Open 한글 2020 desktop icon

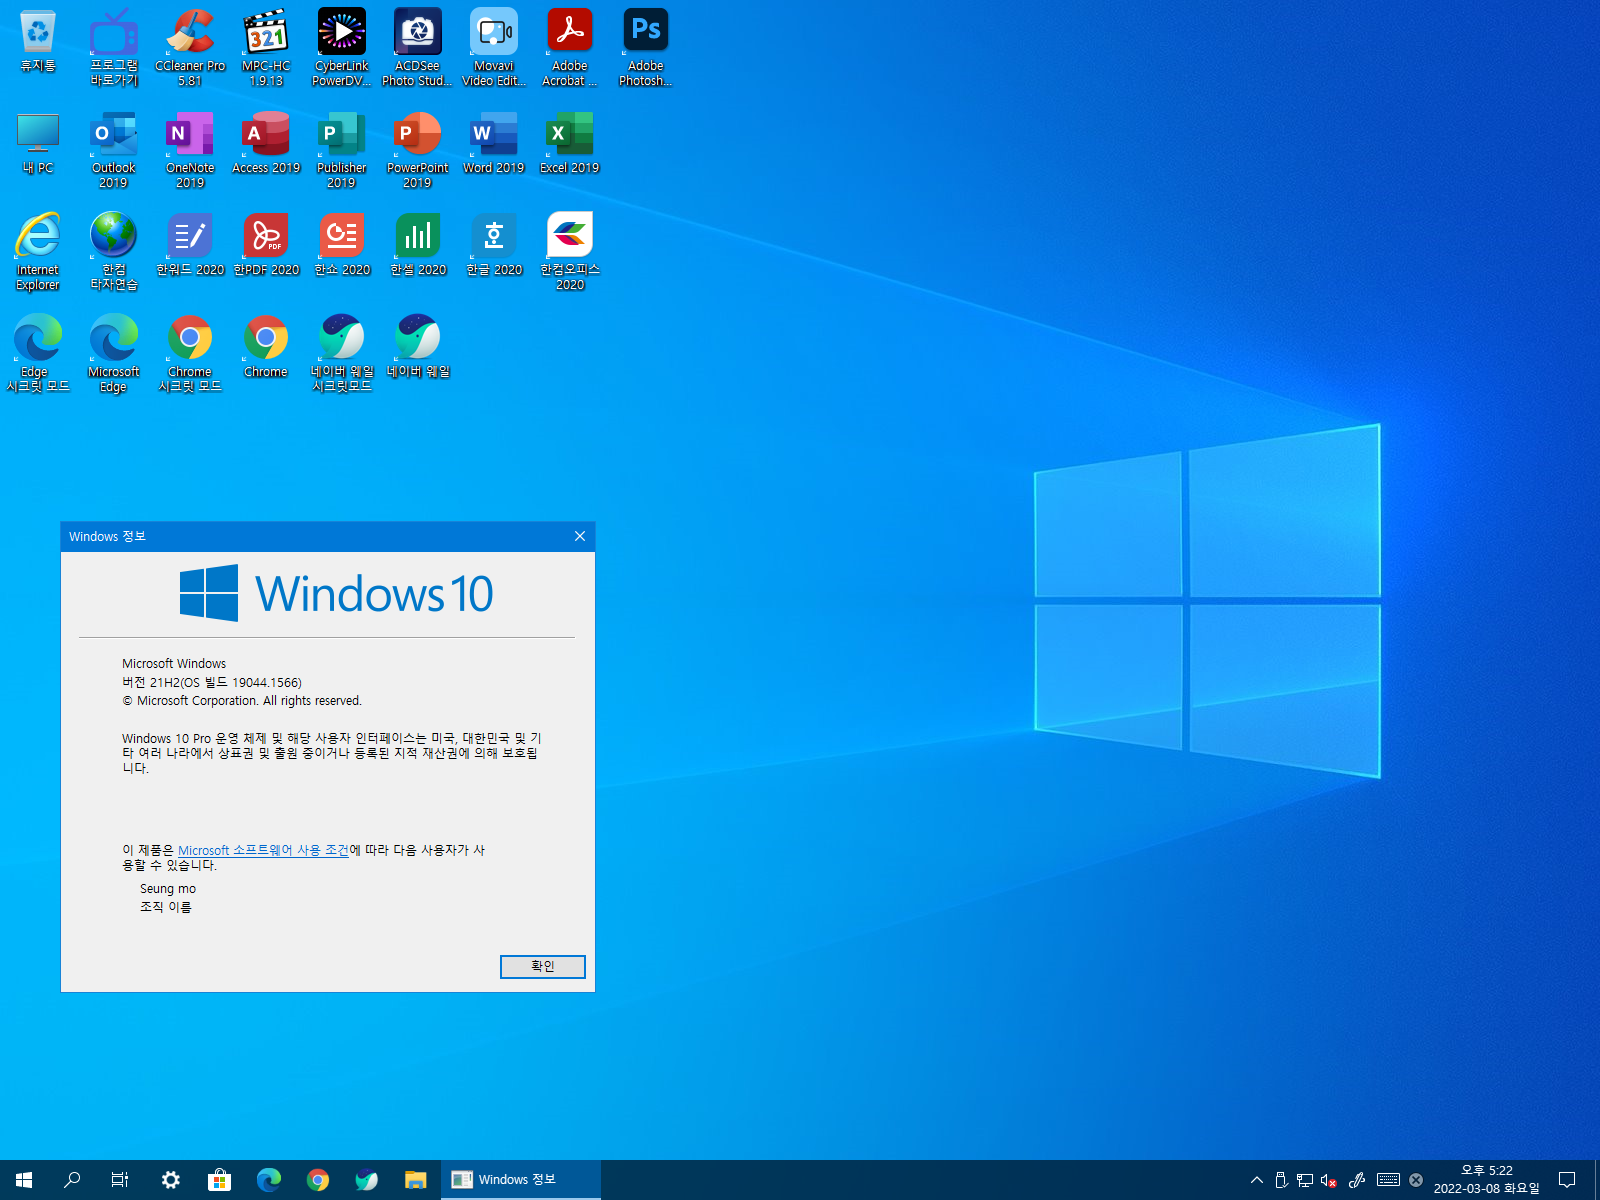pos(494,246)
